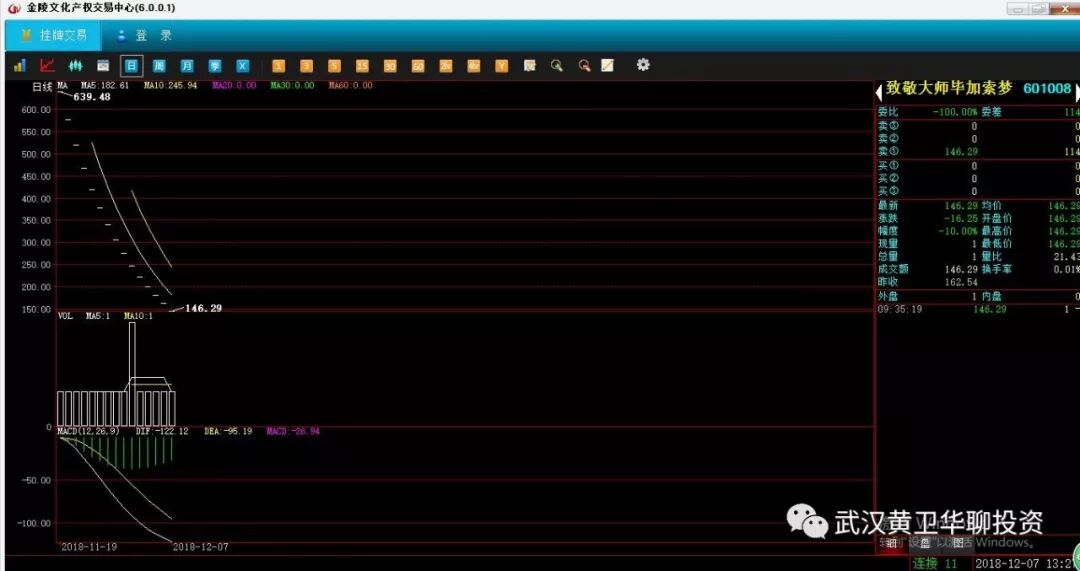
Task: Click the blue X period button
Action: pos(242,66)
